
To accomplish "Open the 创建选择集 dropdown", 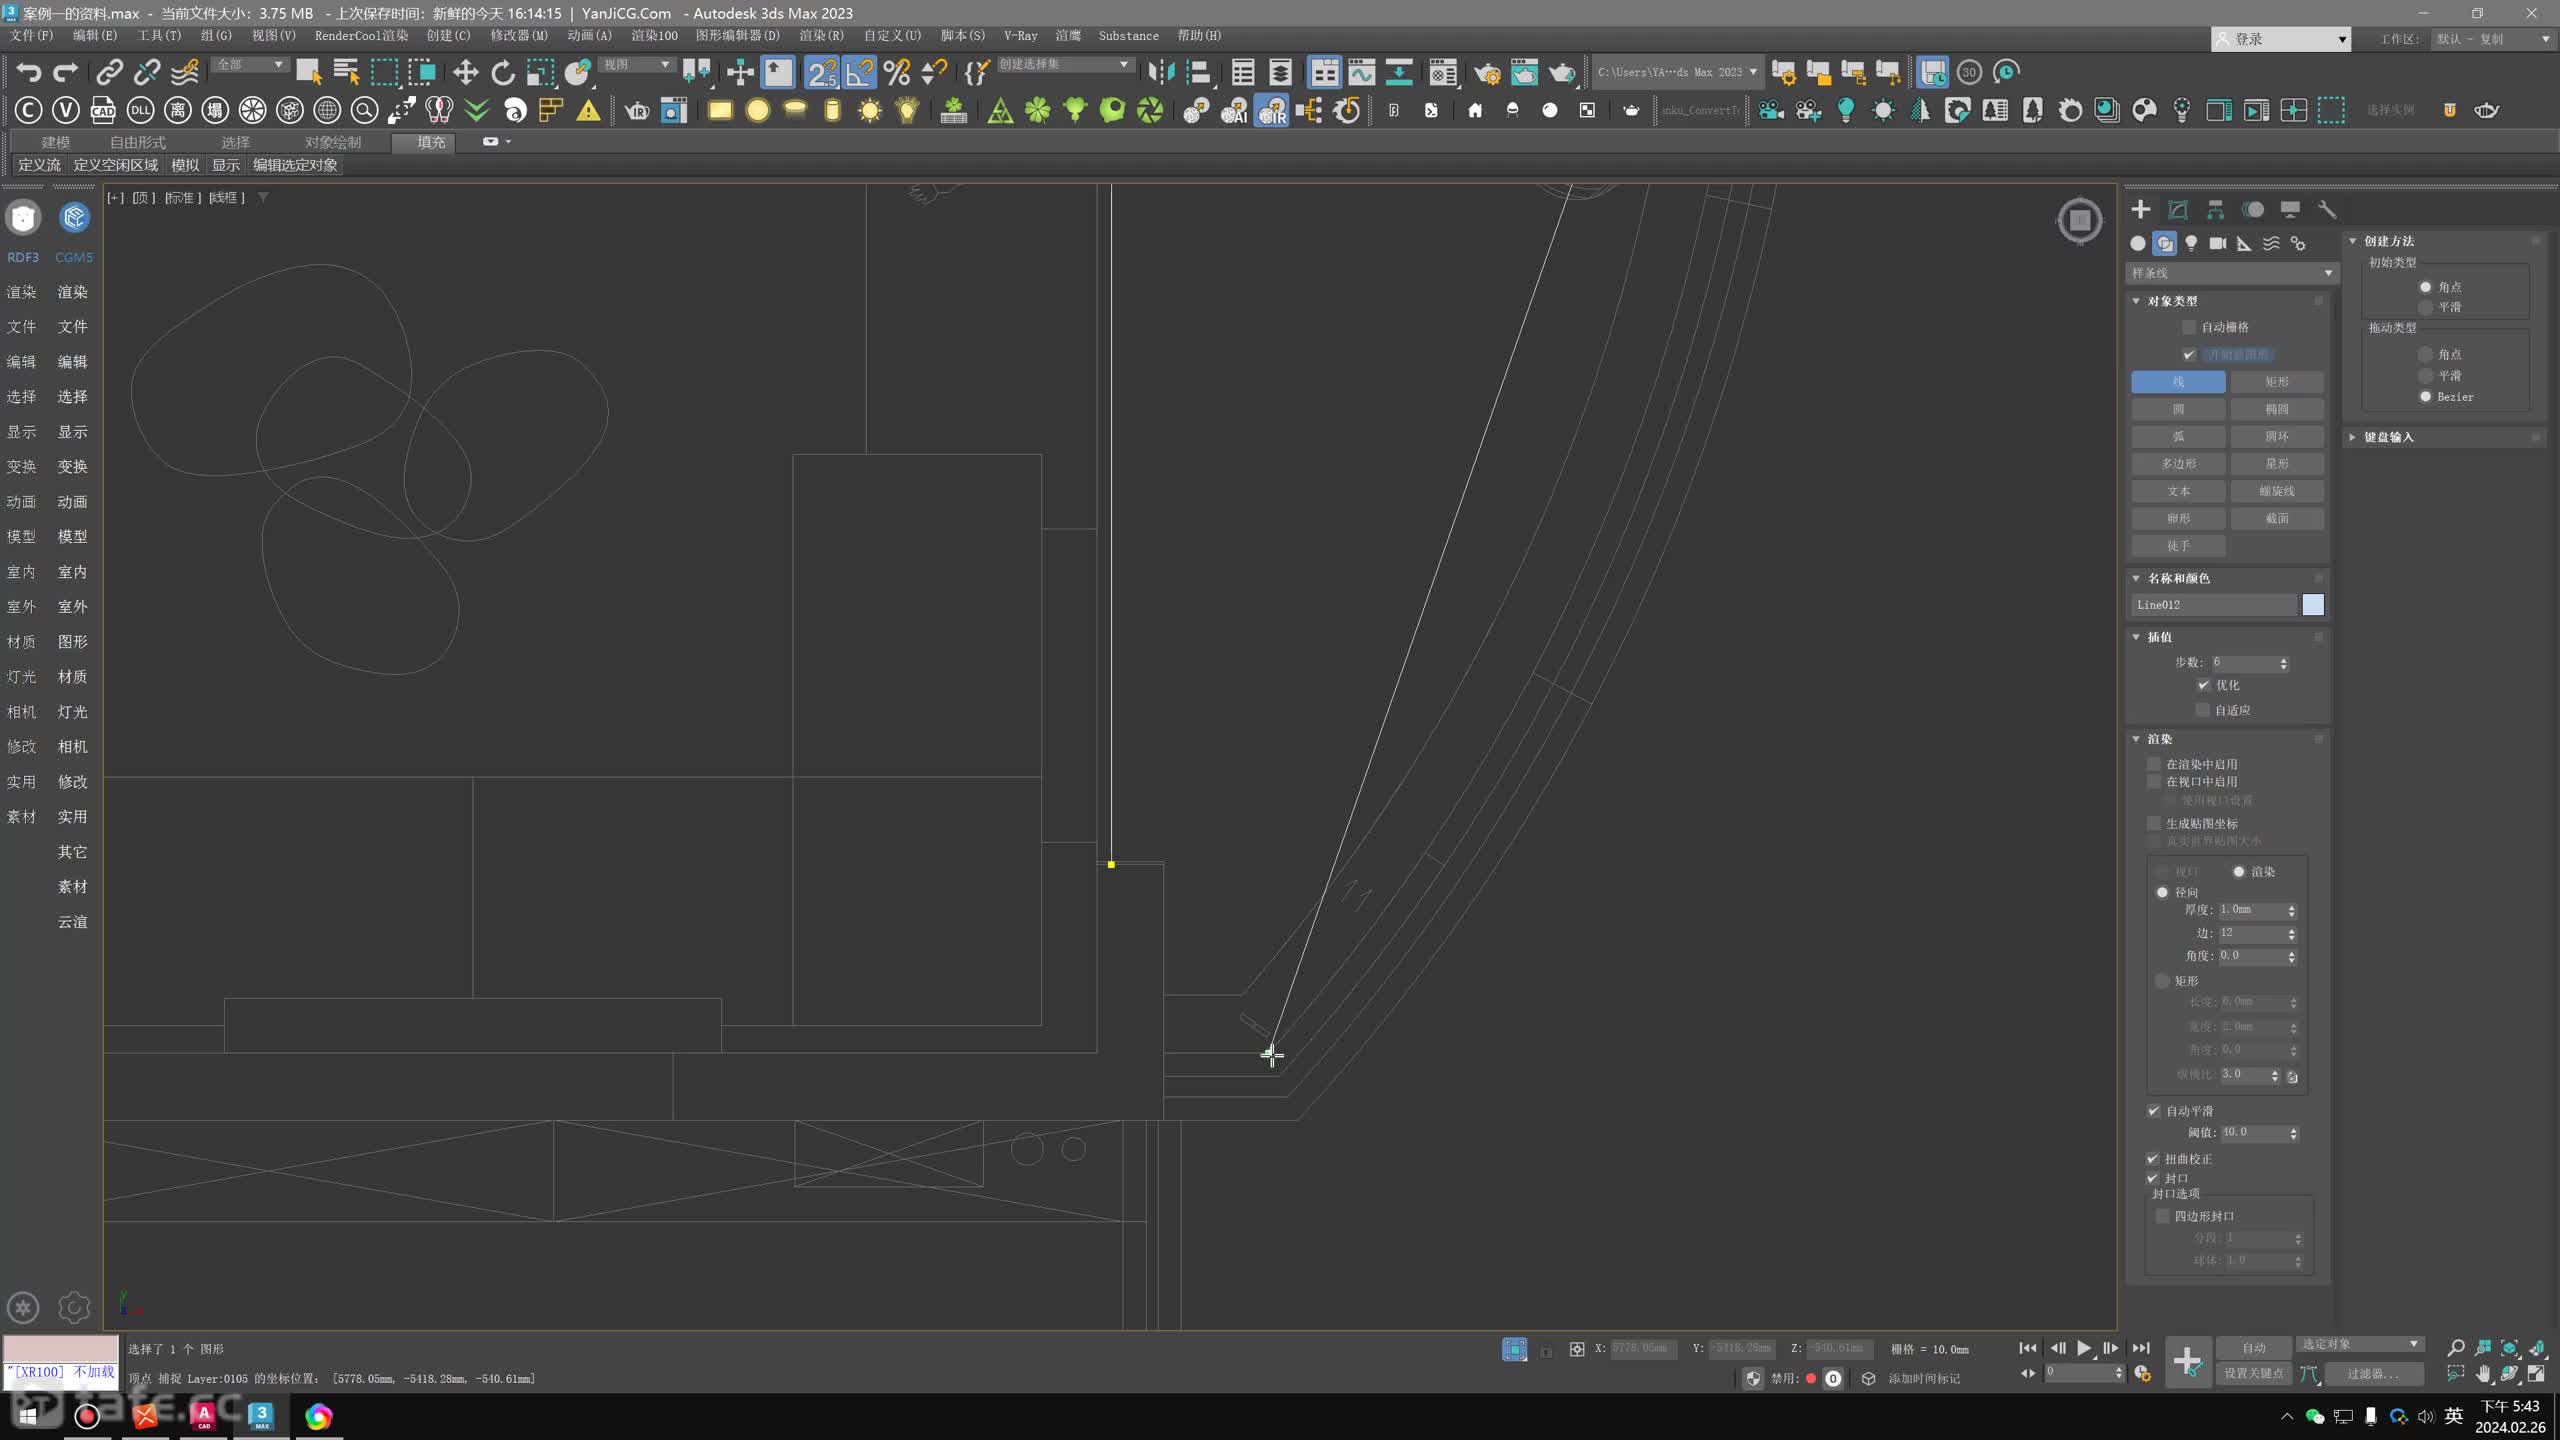I will point(1064,64).
